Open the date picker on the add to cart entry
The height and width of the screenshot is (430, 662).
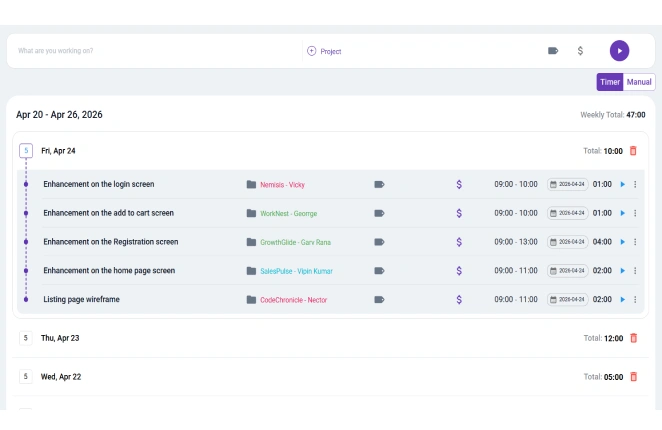pos(567,213)
